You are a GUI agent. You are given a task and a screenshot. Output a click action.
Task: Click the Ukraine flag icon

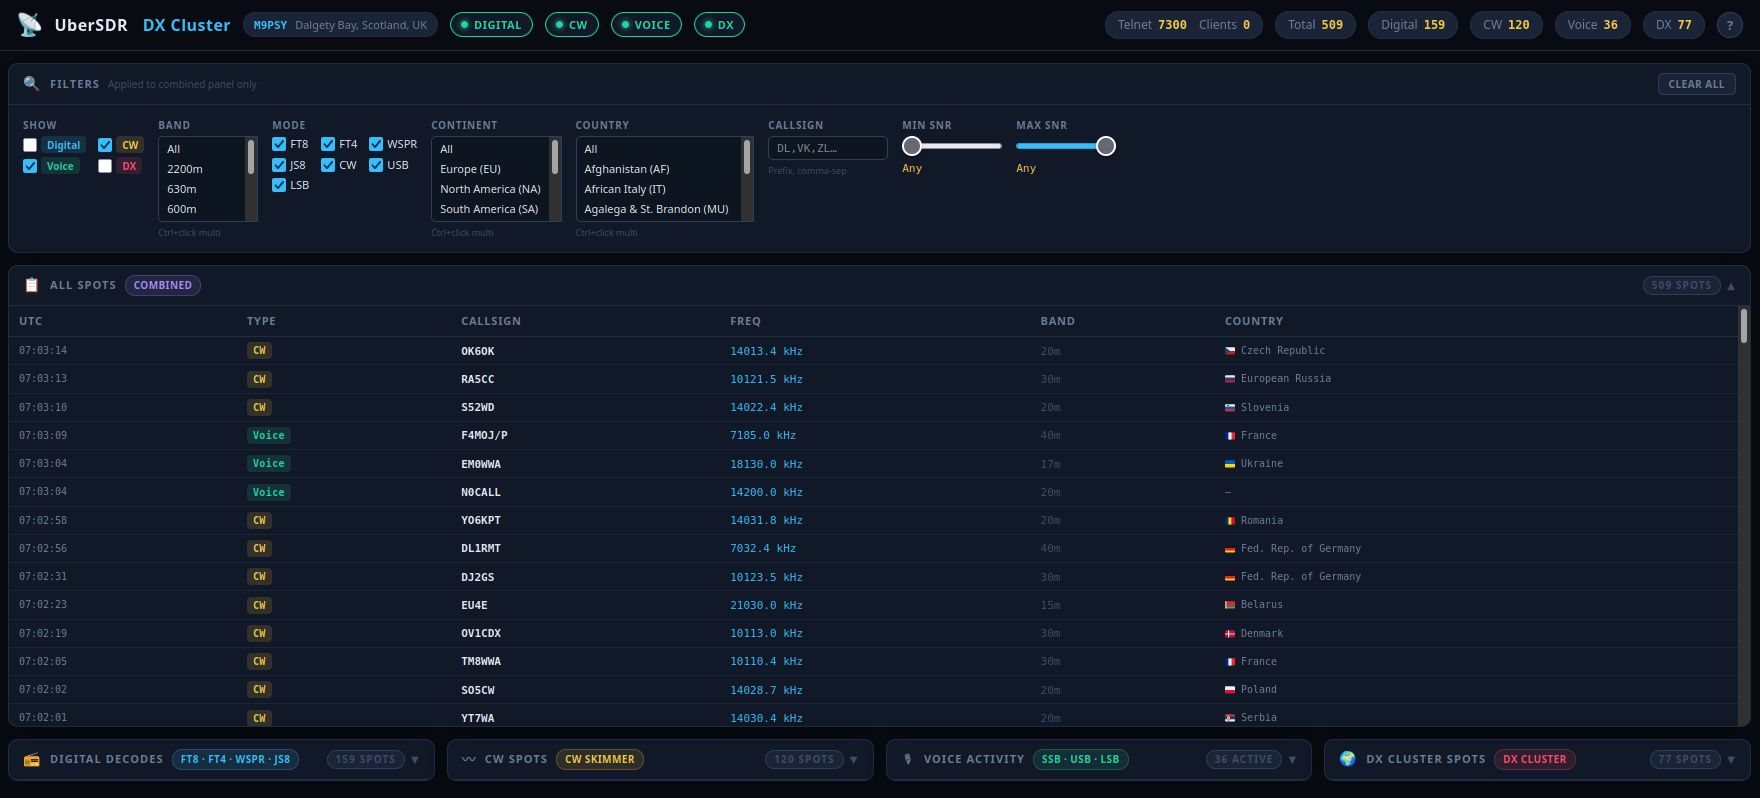[1230, 464]
